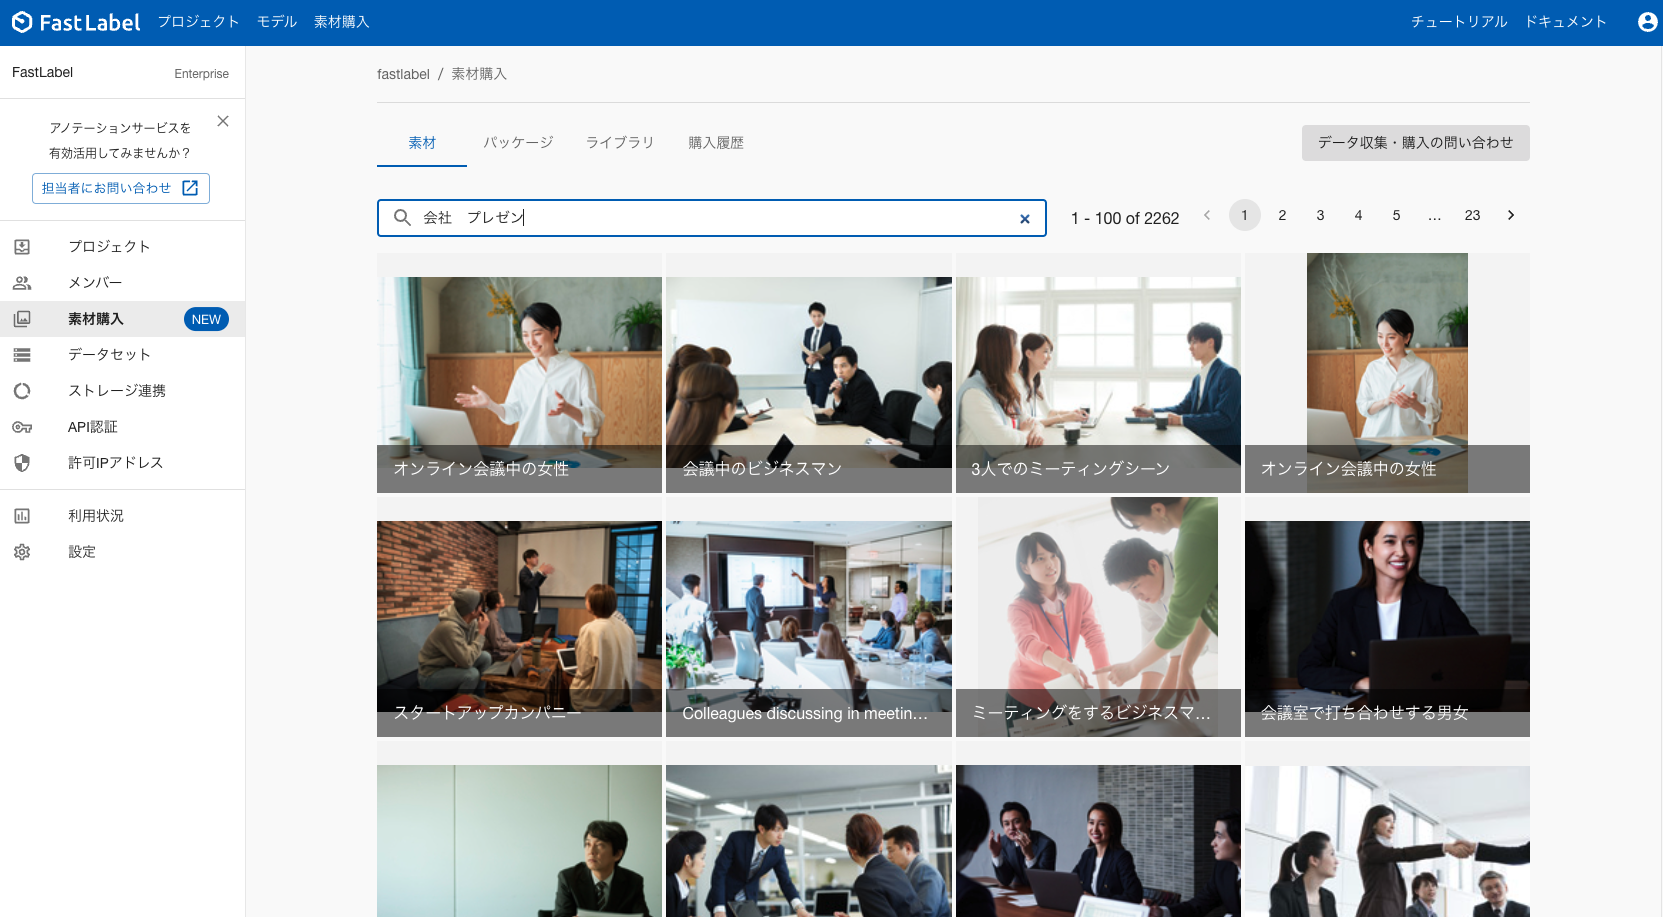Click the 設定 gear icon
Screen dimensions: 1663x917
(x=22, y=552)
